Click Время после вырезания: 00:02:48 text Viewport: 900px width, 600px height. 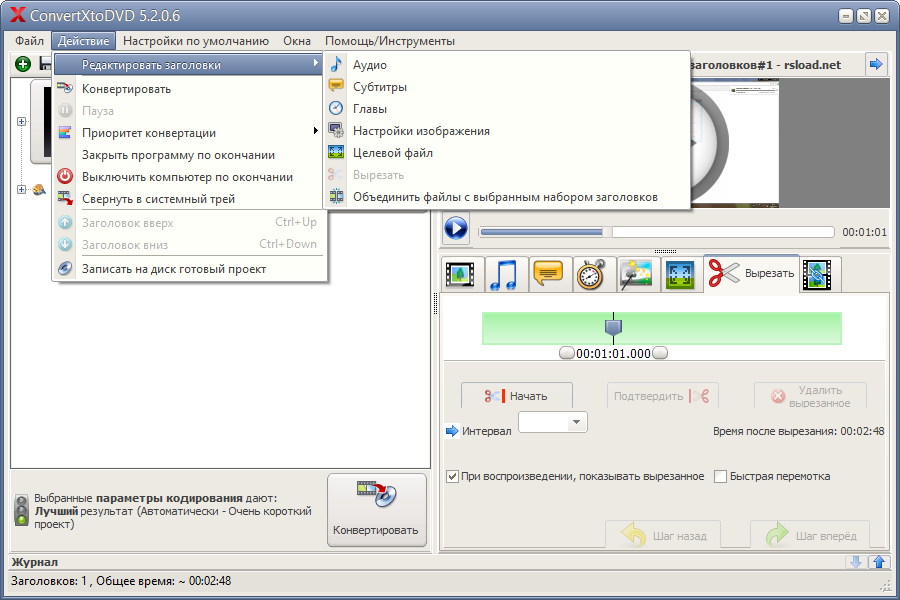(x=798, y=431)
